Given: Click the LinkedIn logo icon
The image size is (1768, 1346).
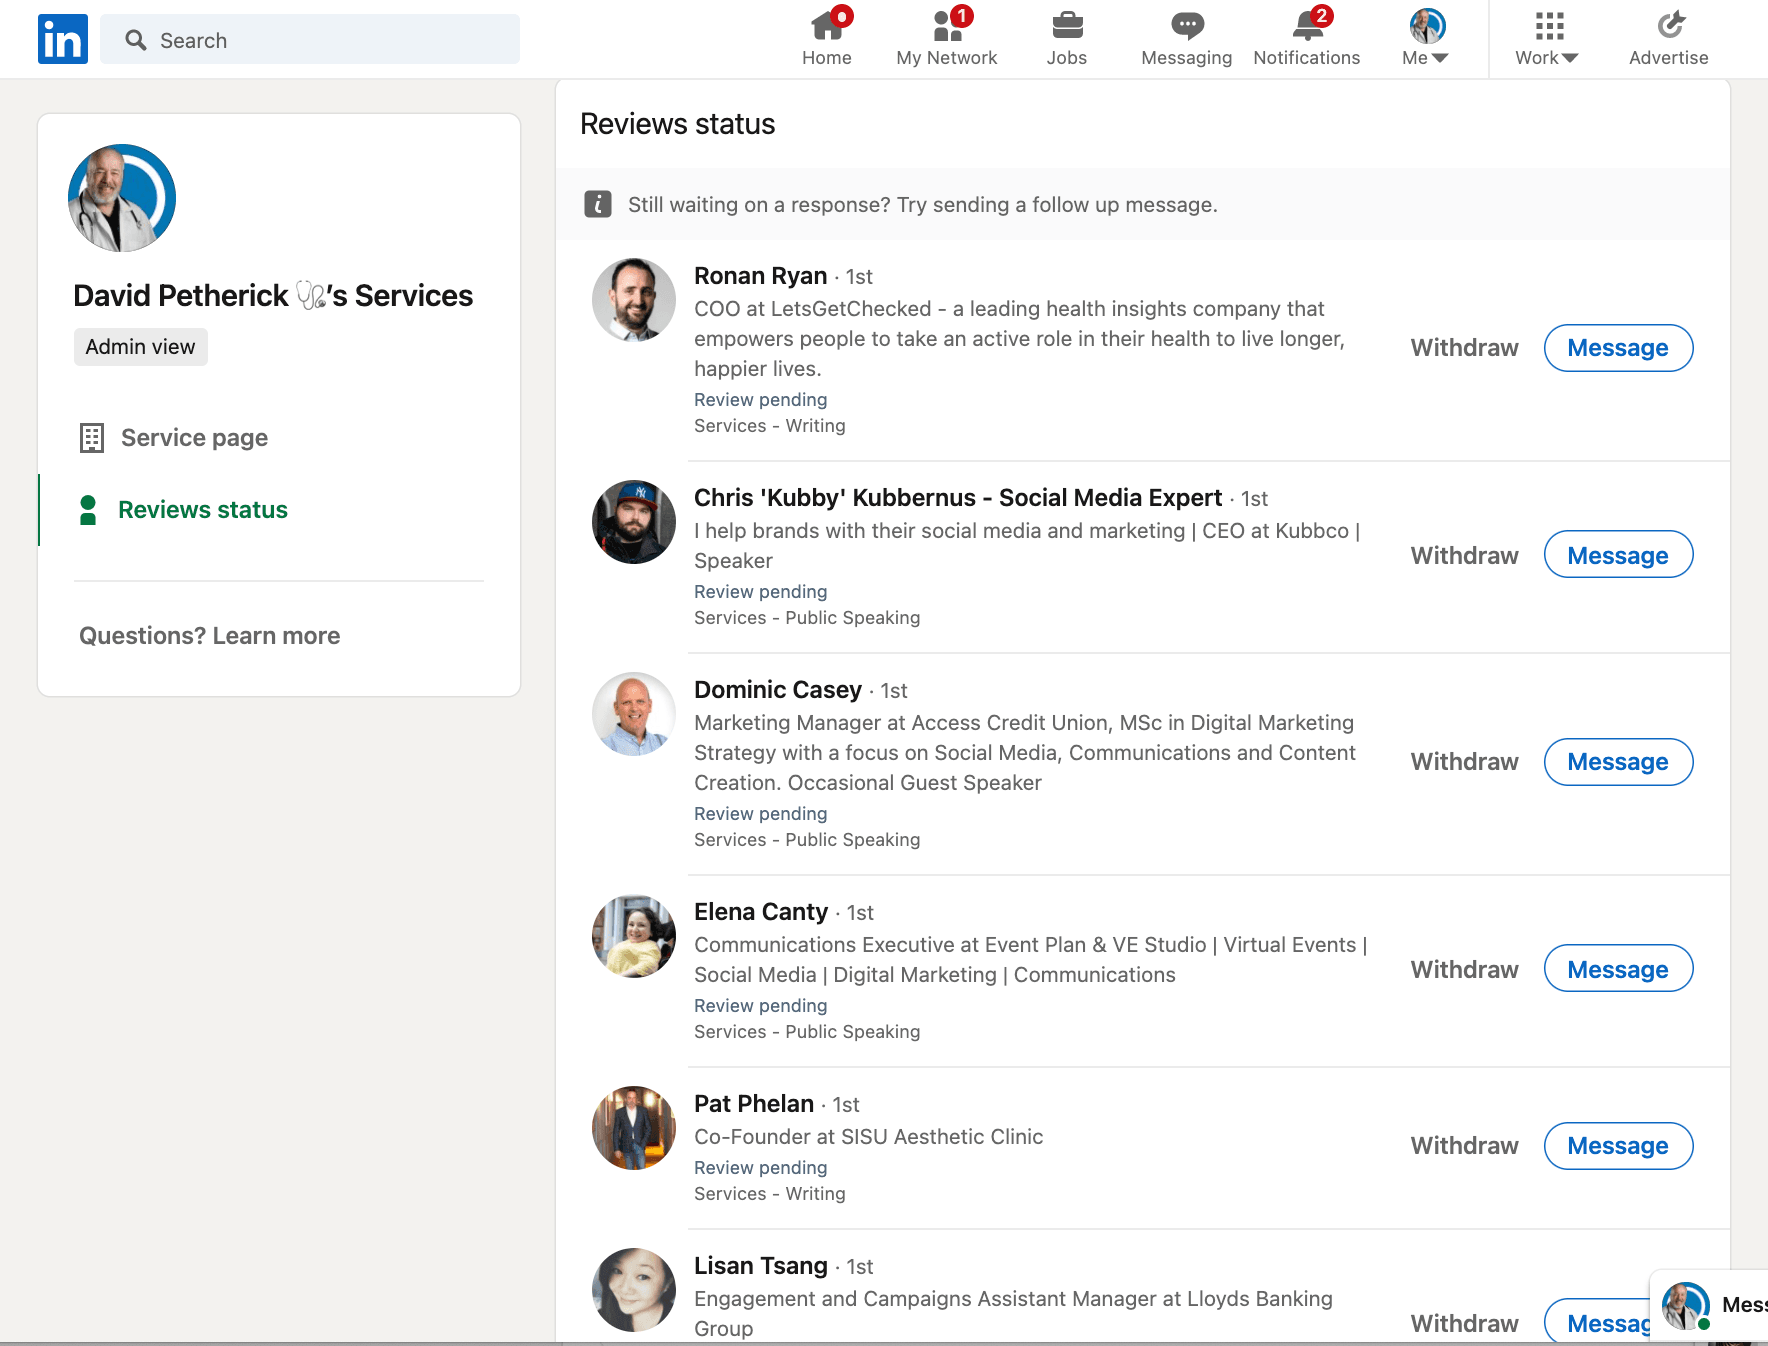Looking at the screenshot, I should pos(63,39).
